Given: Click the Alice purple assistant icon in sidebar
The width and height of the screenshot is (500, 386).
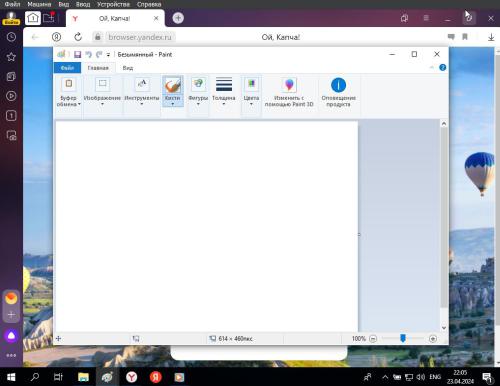Looking at the screenshot, I should pyautogui.click(x=11, y=335).
